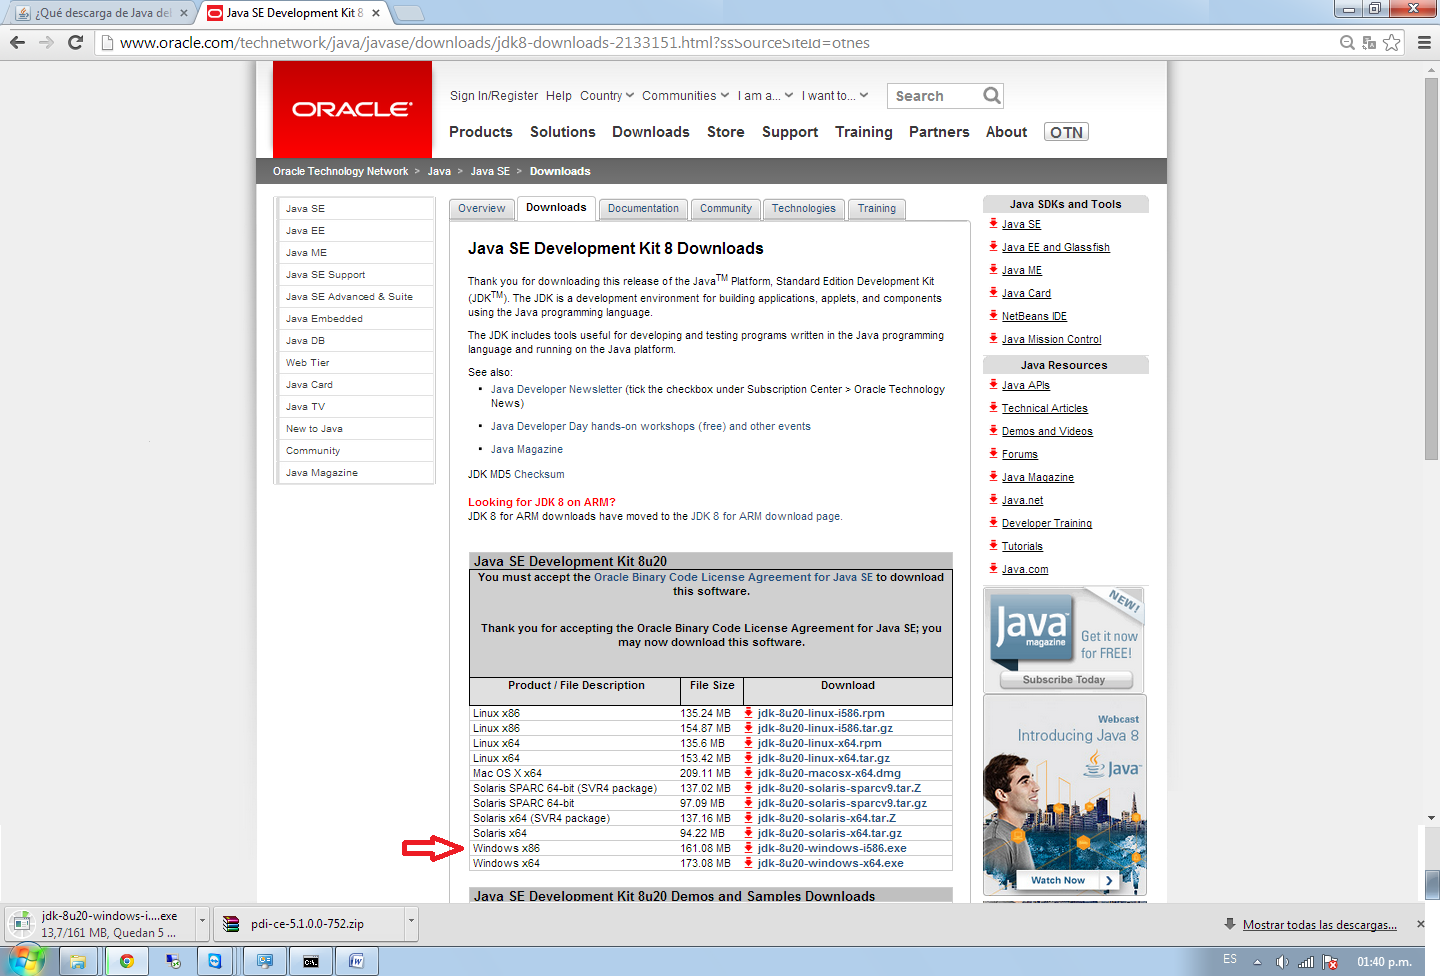Screen dimensions: 1440x978
Task: Expand the Communities dropdown
Action: (686, 96)
